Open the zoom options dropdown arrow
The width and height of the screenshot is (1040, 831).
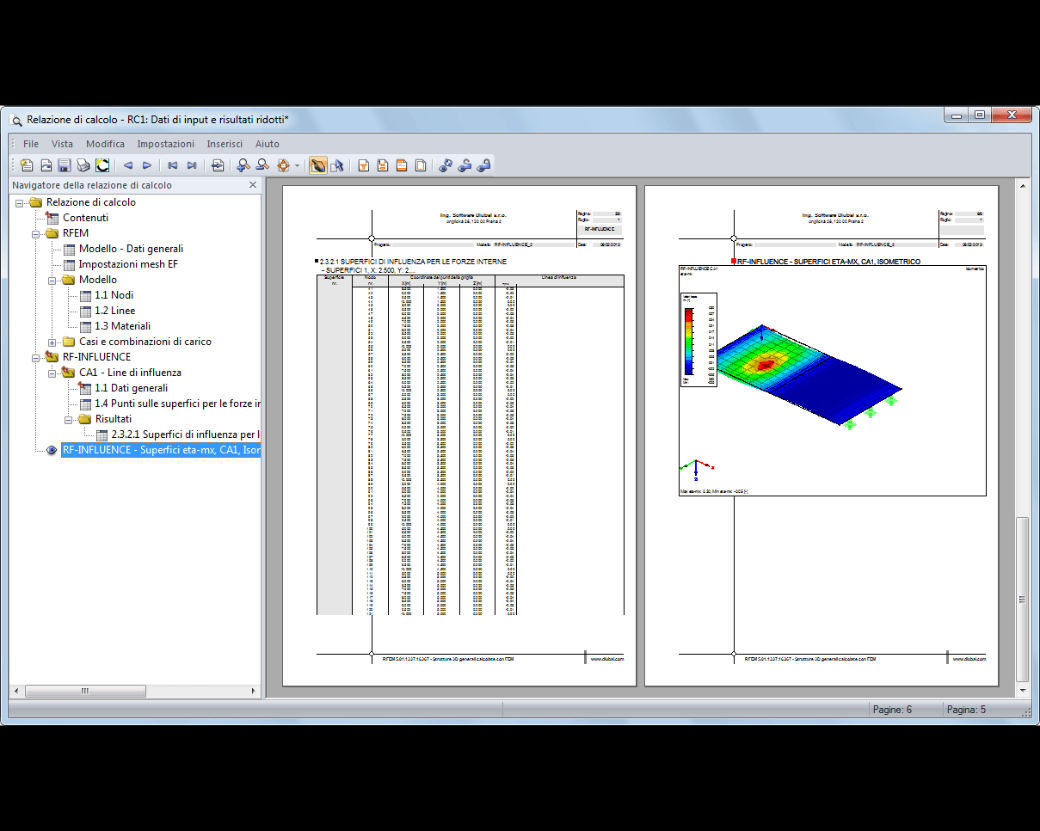pyautogui.click(x=297, y=166)
